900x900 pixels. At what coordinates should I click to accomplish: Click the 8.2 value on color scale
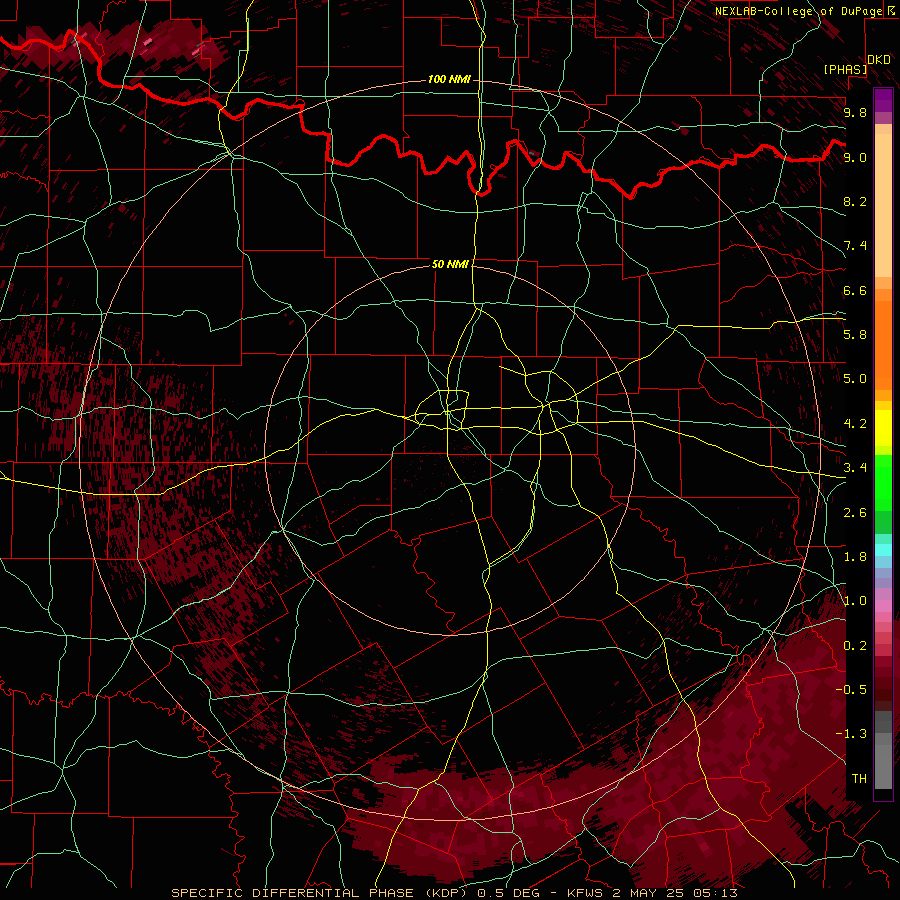point(855,201)
